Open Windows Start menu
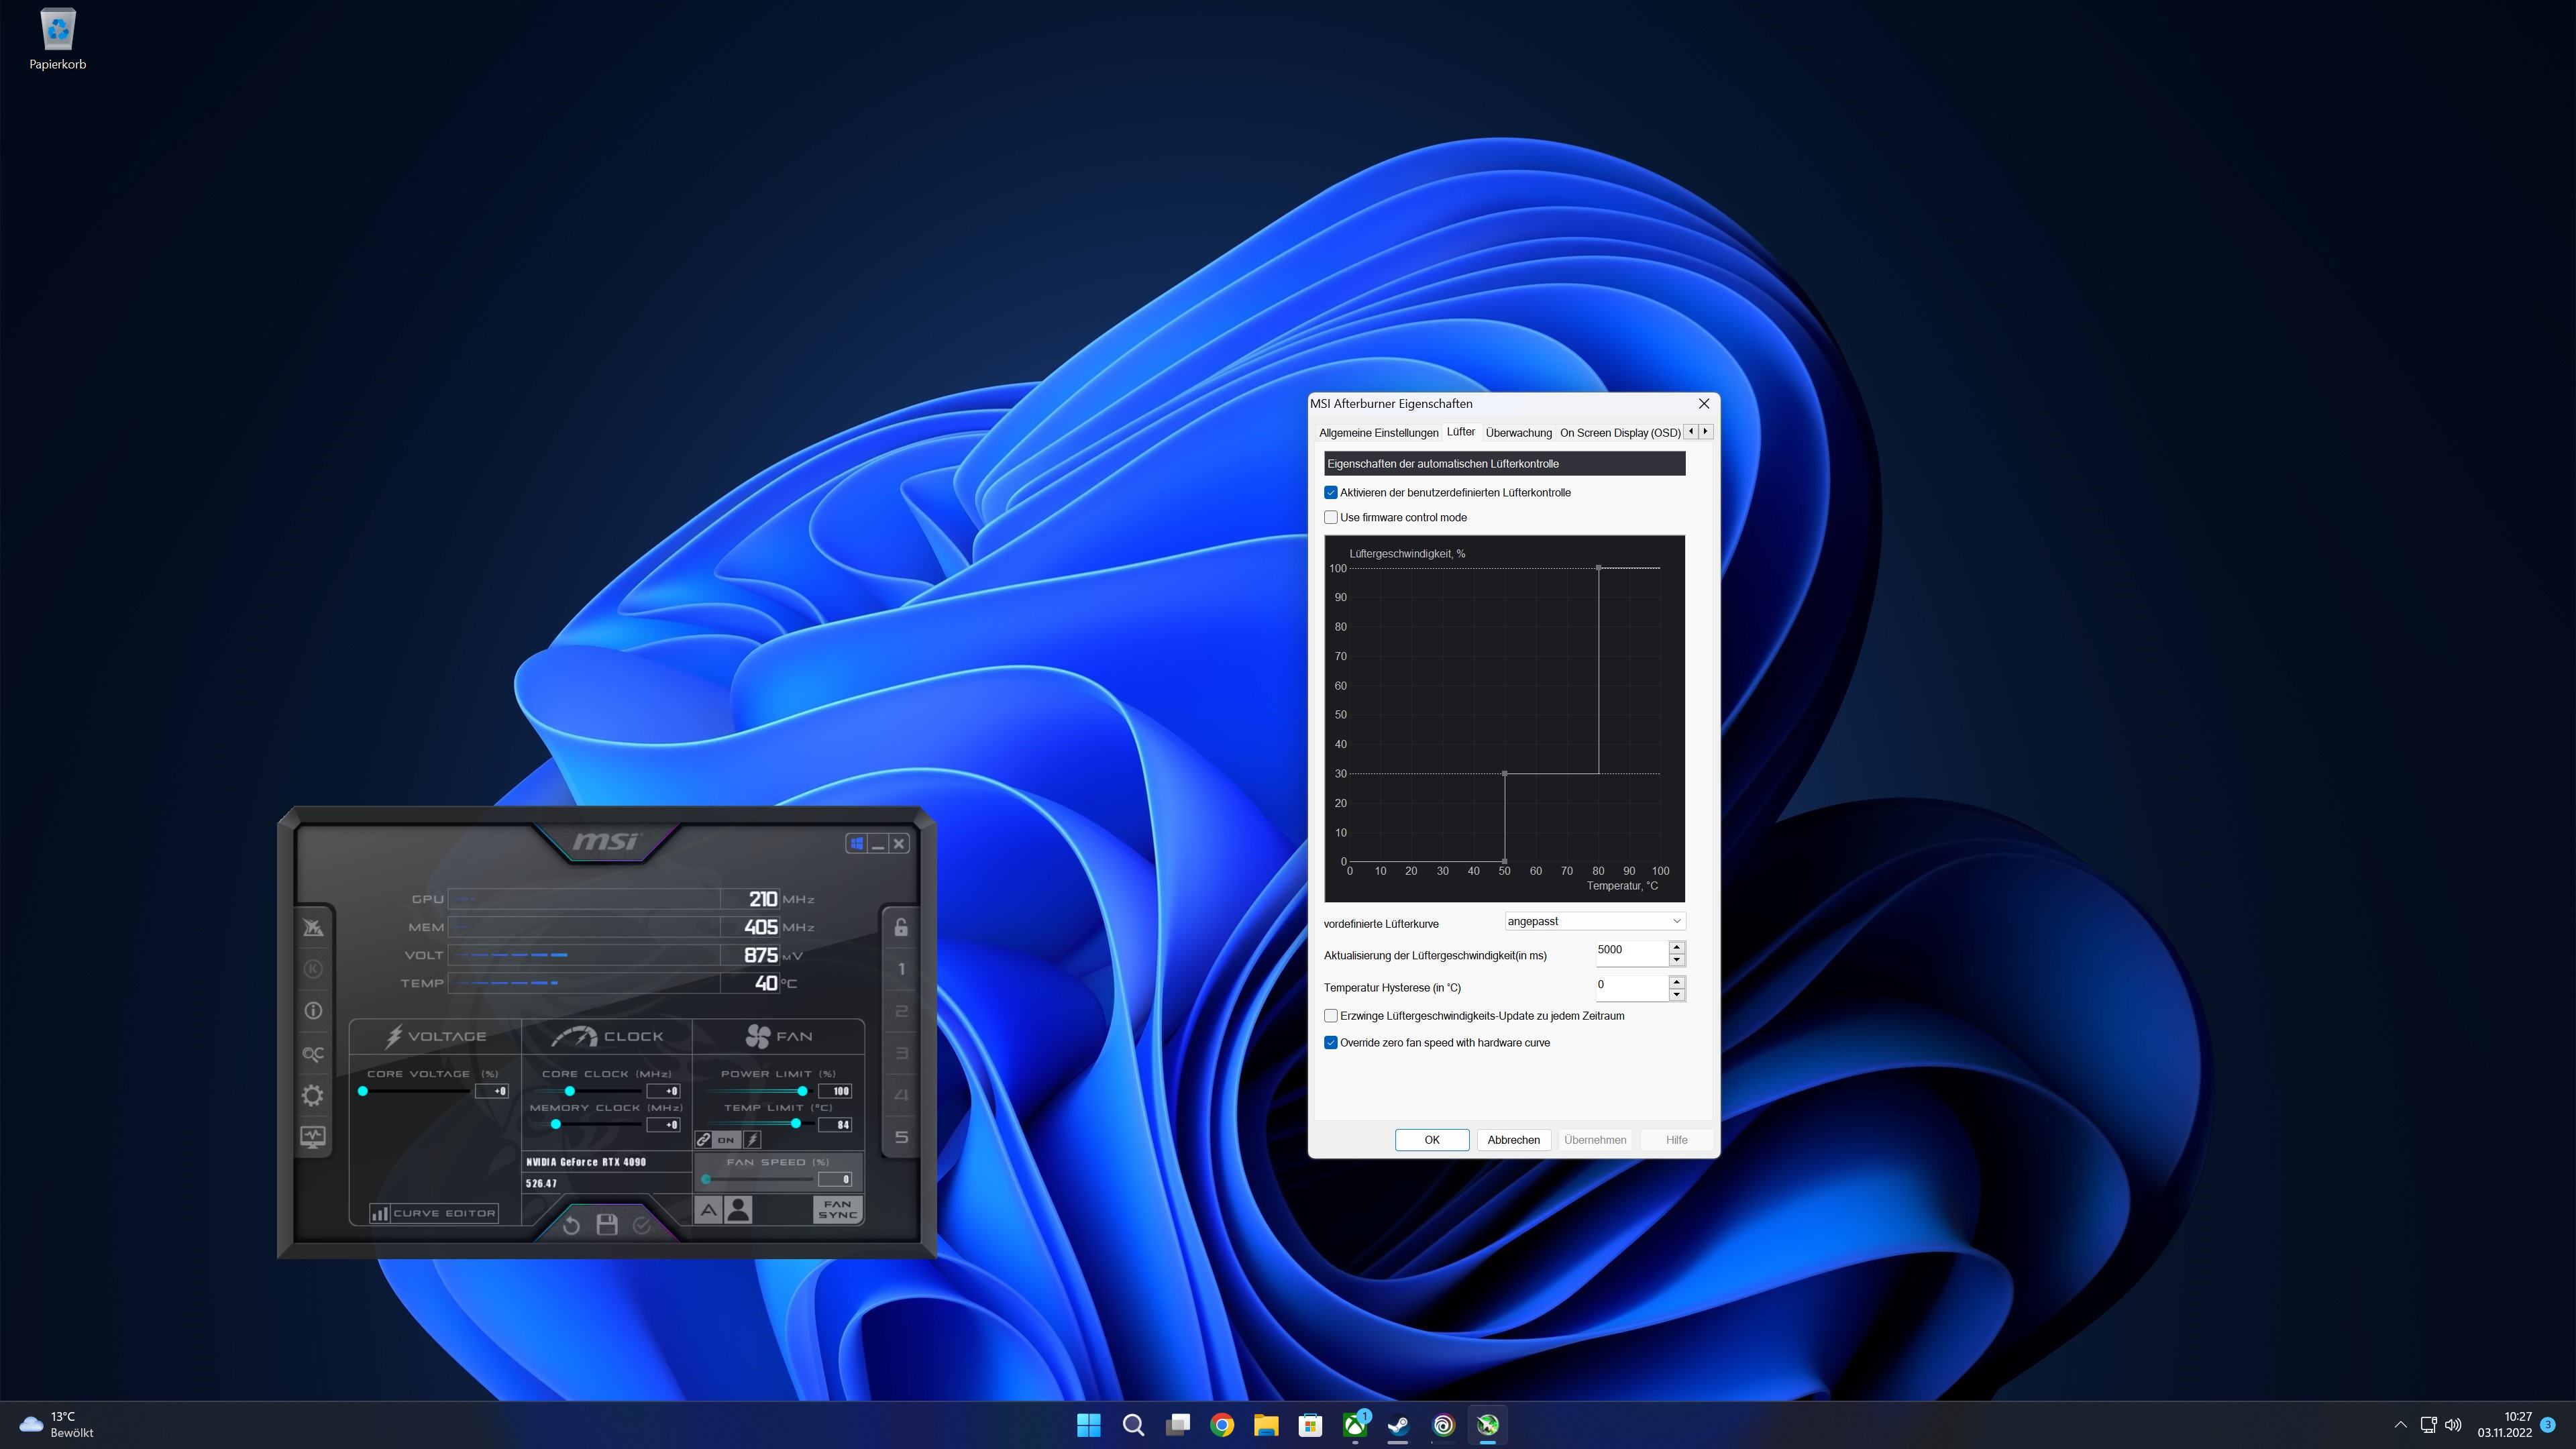This screenshot has width=2576, height=1449. [1089, 1426]
